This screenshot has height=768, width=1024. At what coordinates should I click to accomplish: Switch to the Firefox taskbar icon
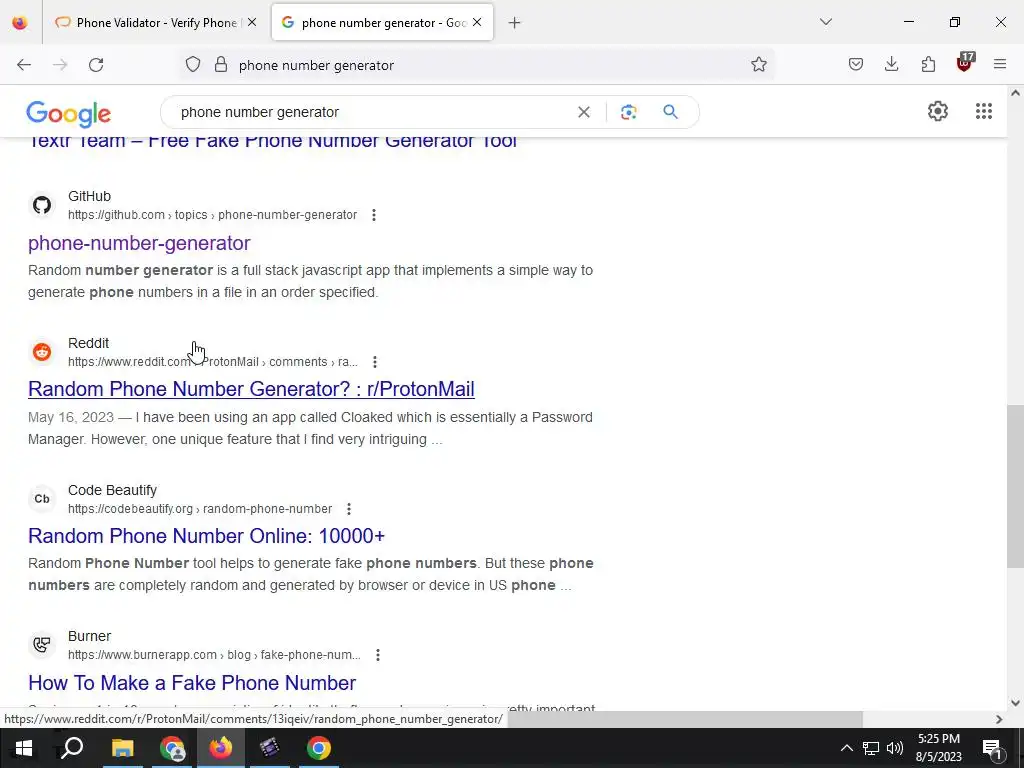pyautogui.click(x=221, y=748)
